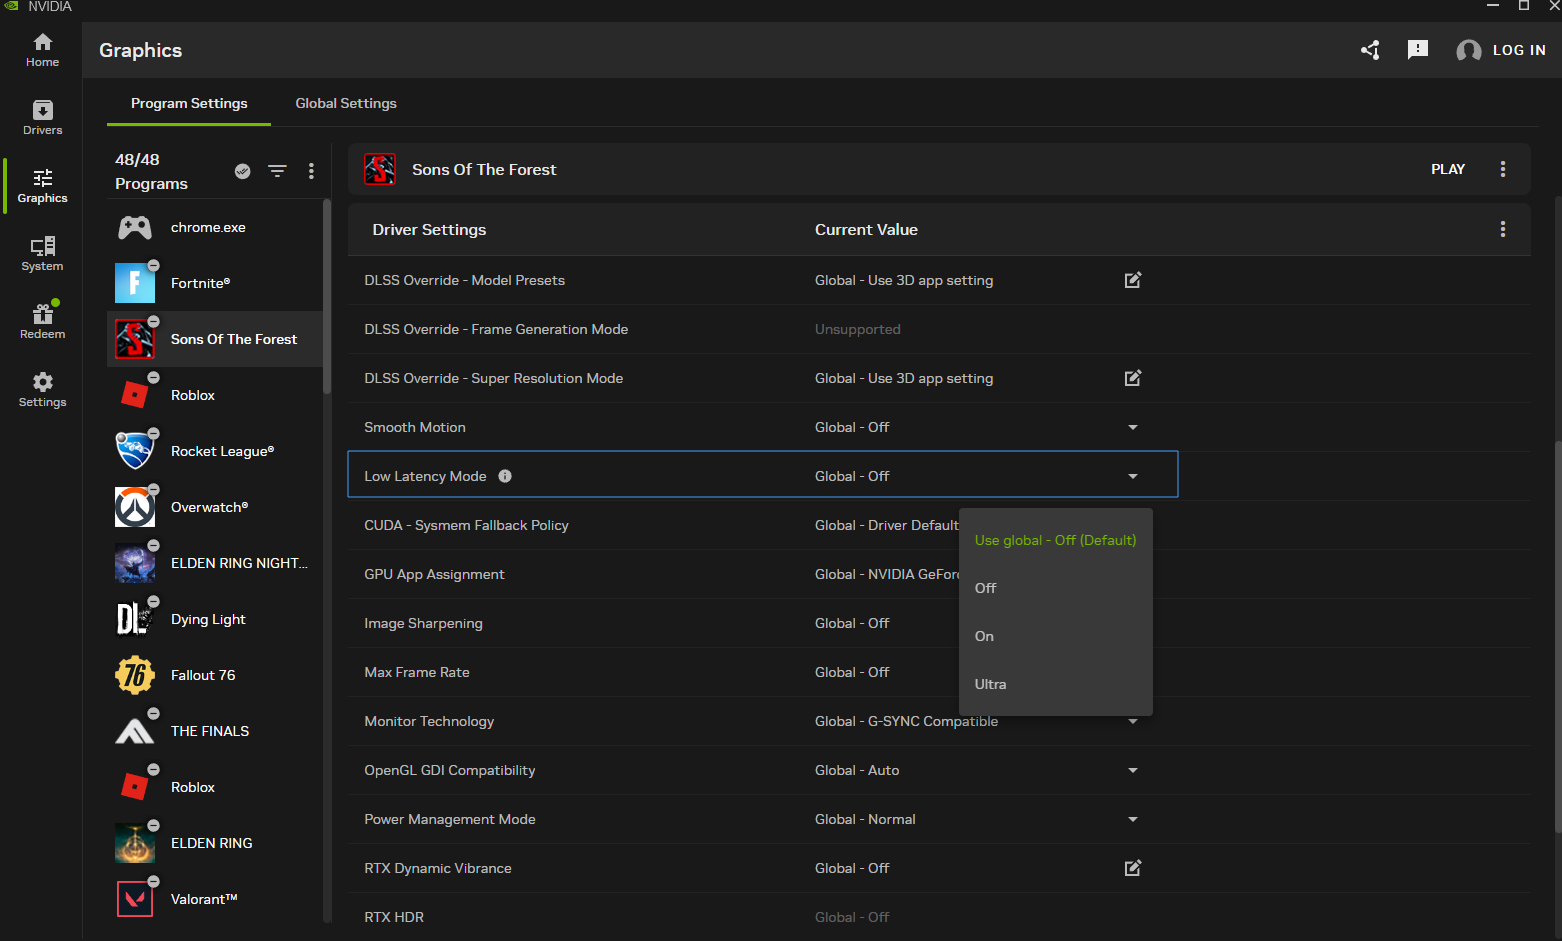Choose Use global - Off (Default) option

1055,540
